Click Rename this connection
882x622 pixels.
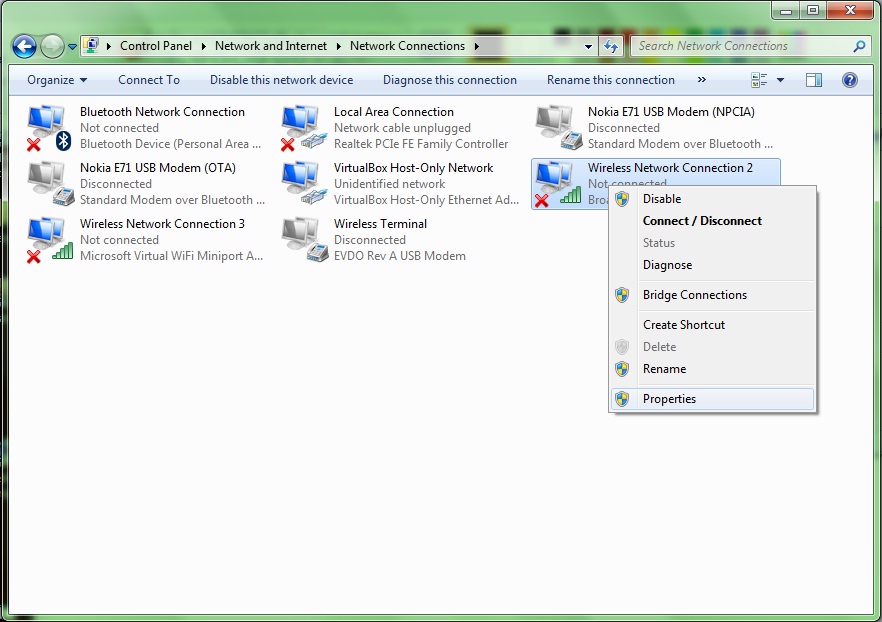coord(610,80)
